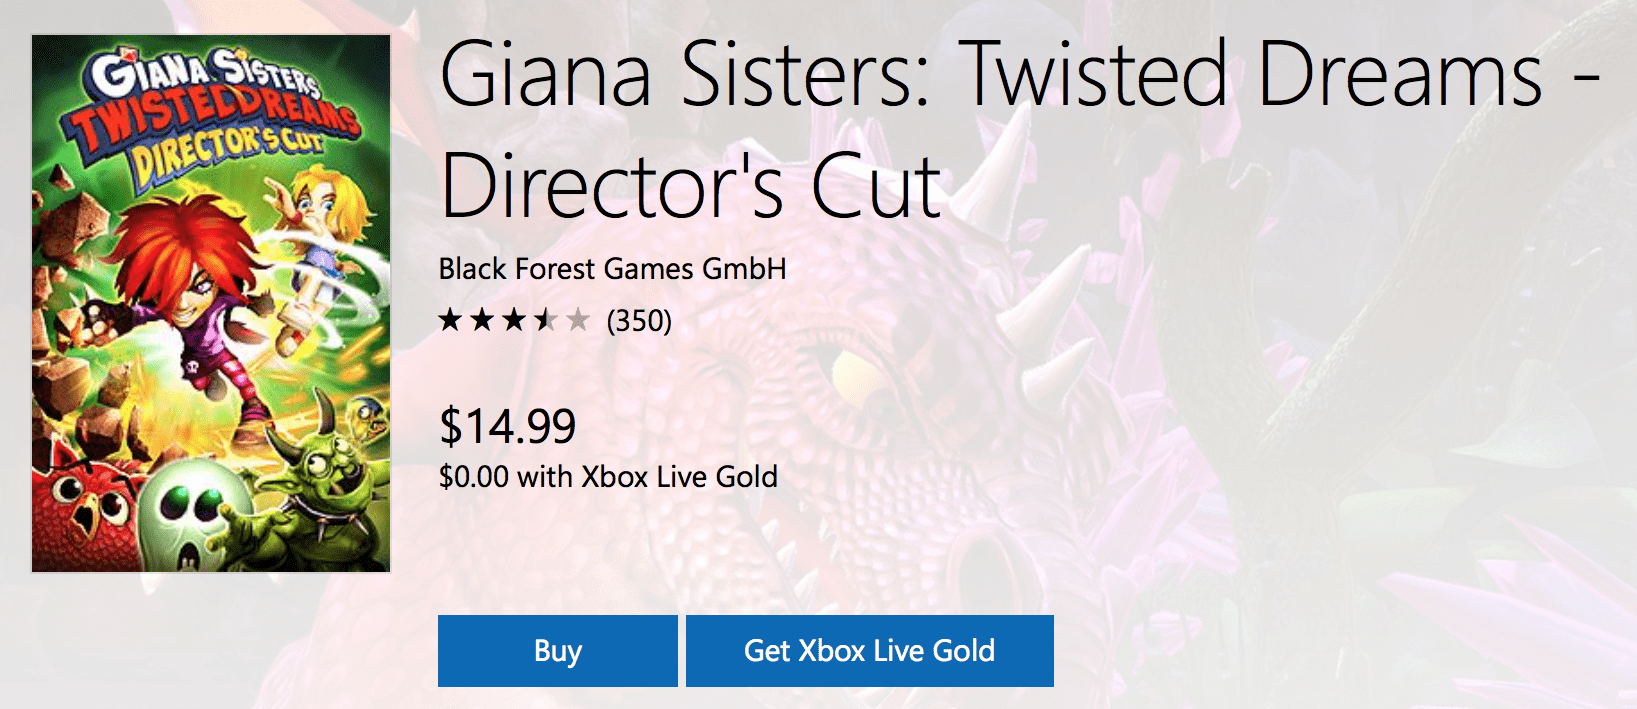This screenshot has height=709, width=1637.
Task: Click the Get Xbox Live Gold button
Action: (x=869, y=651)
